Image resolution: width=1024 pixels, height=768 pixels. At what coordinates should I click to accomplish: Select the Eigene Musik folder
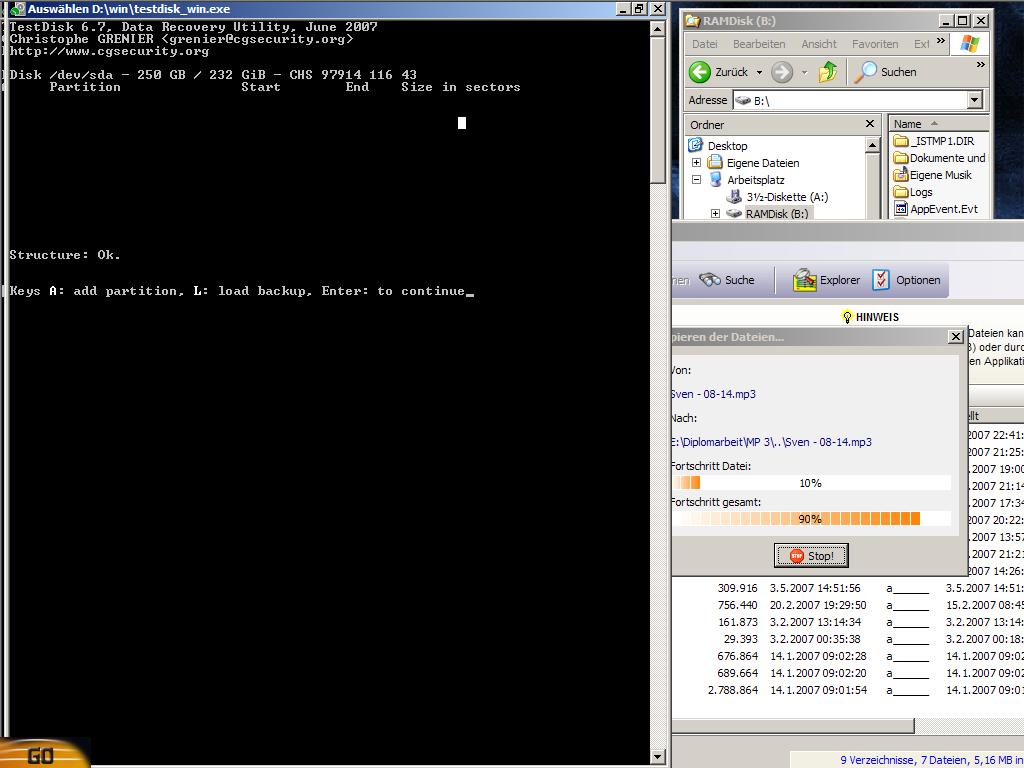(933, 175)
